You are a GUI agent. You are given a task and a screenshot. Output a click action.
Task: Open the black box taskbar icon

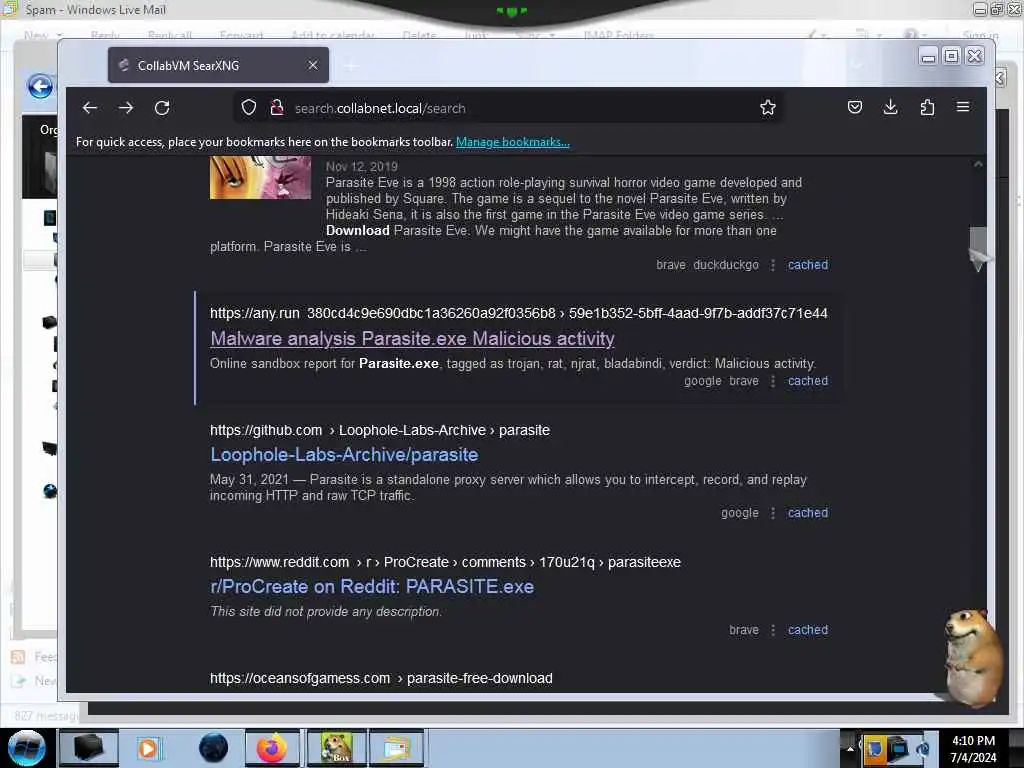(x=89, y=748)
